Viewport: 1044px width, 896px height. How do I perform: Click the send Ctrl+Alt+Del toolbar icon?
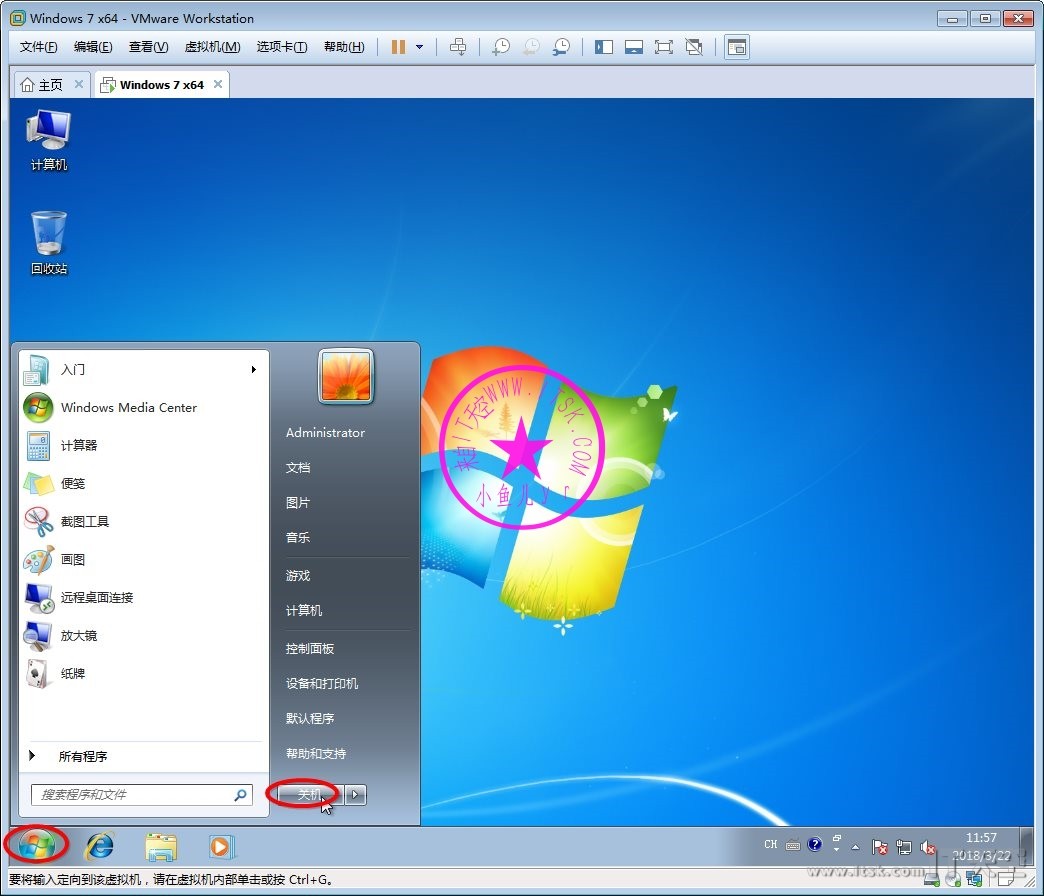pos(458,47)
